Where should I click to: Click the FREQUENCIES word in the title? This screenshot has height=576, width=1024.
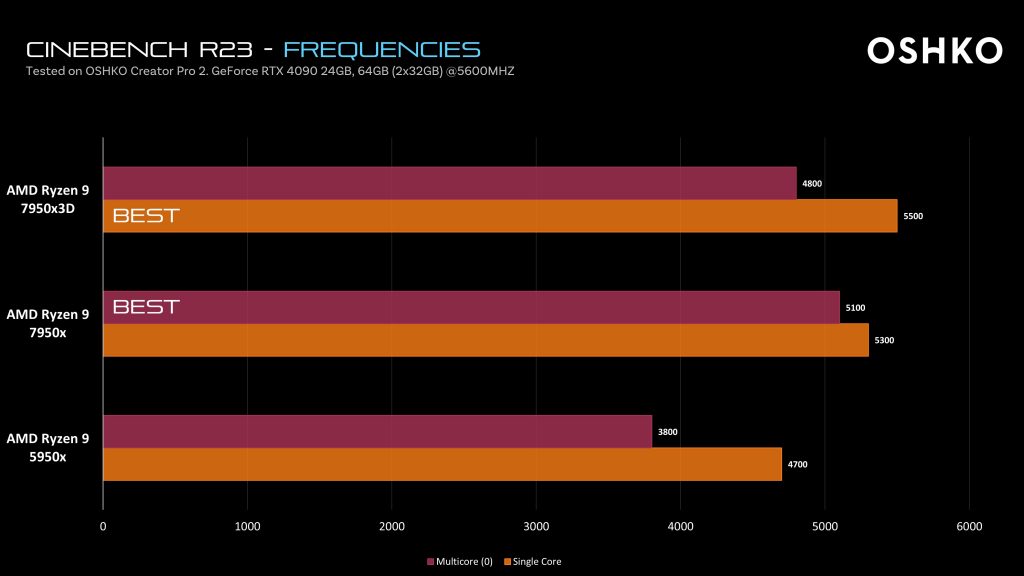pyautogui.click(x=381, y=49)
